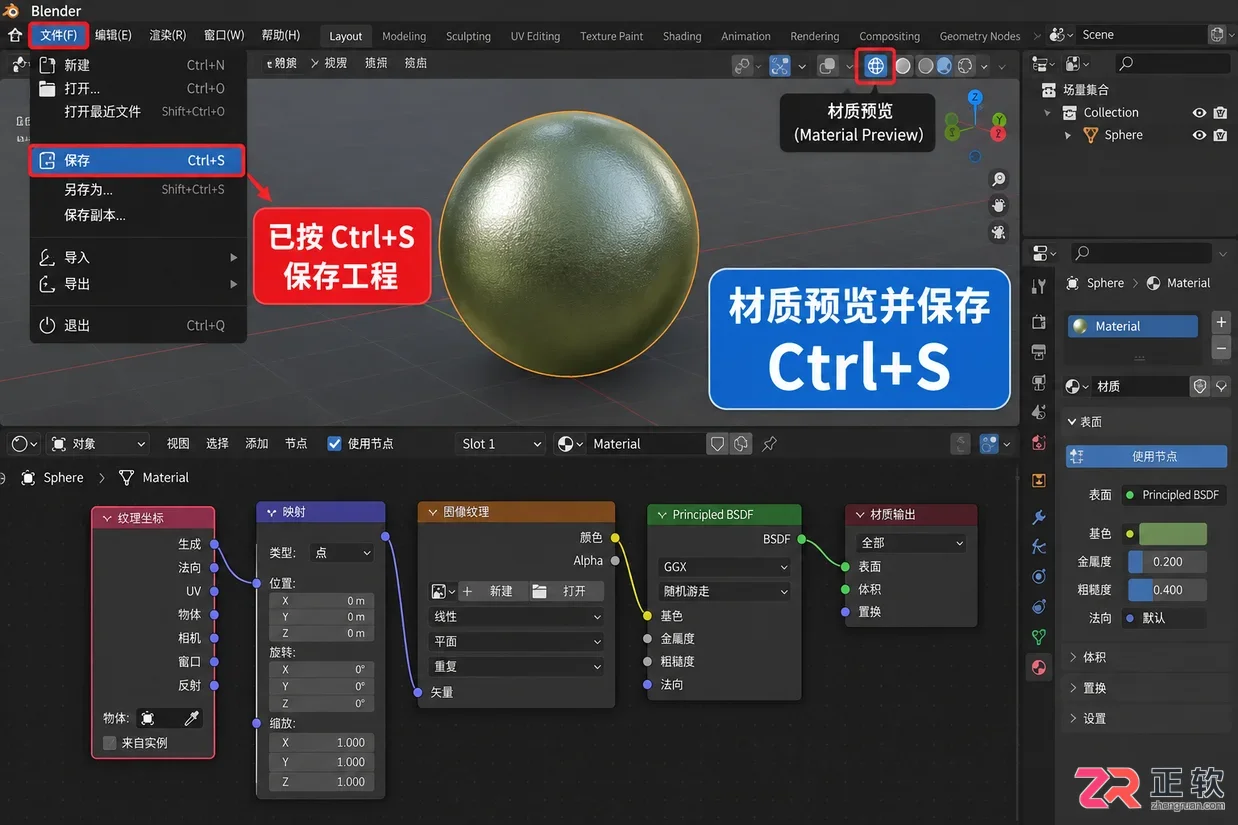This screenshot has width=1238, height=825.
Task: Open the Particles properties icon
Action: click(x=1039, y=546)
